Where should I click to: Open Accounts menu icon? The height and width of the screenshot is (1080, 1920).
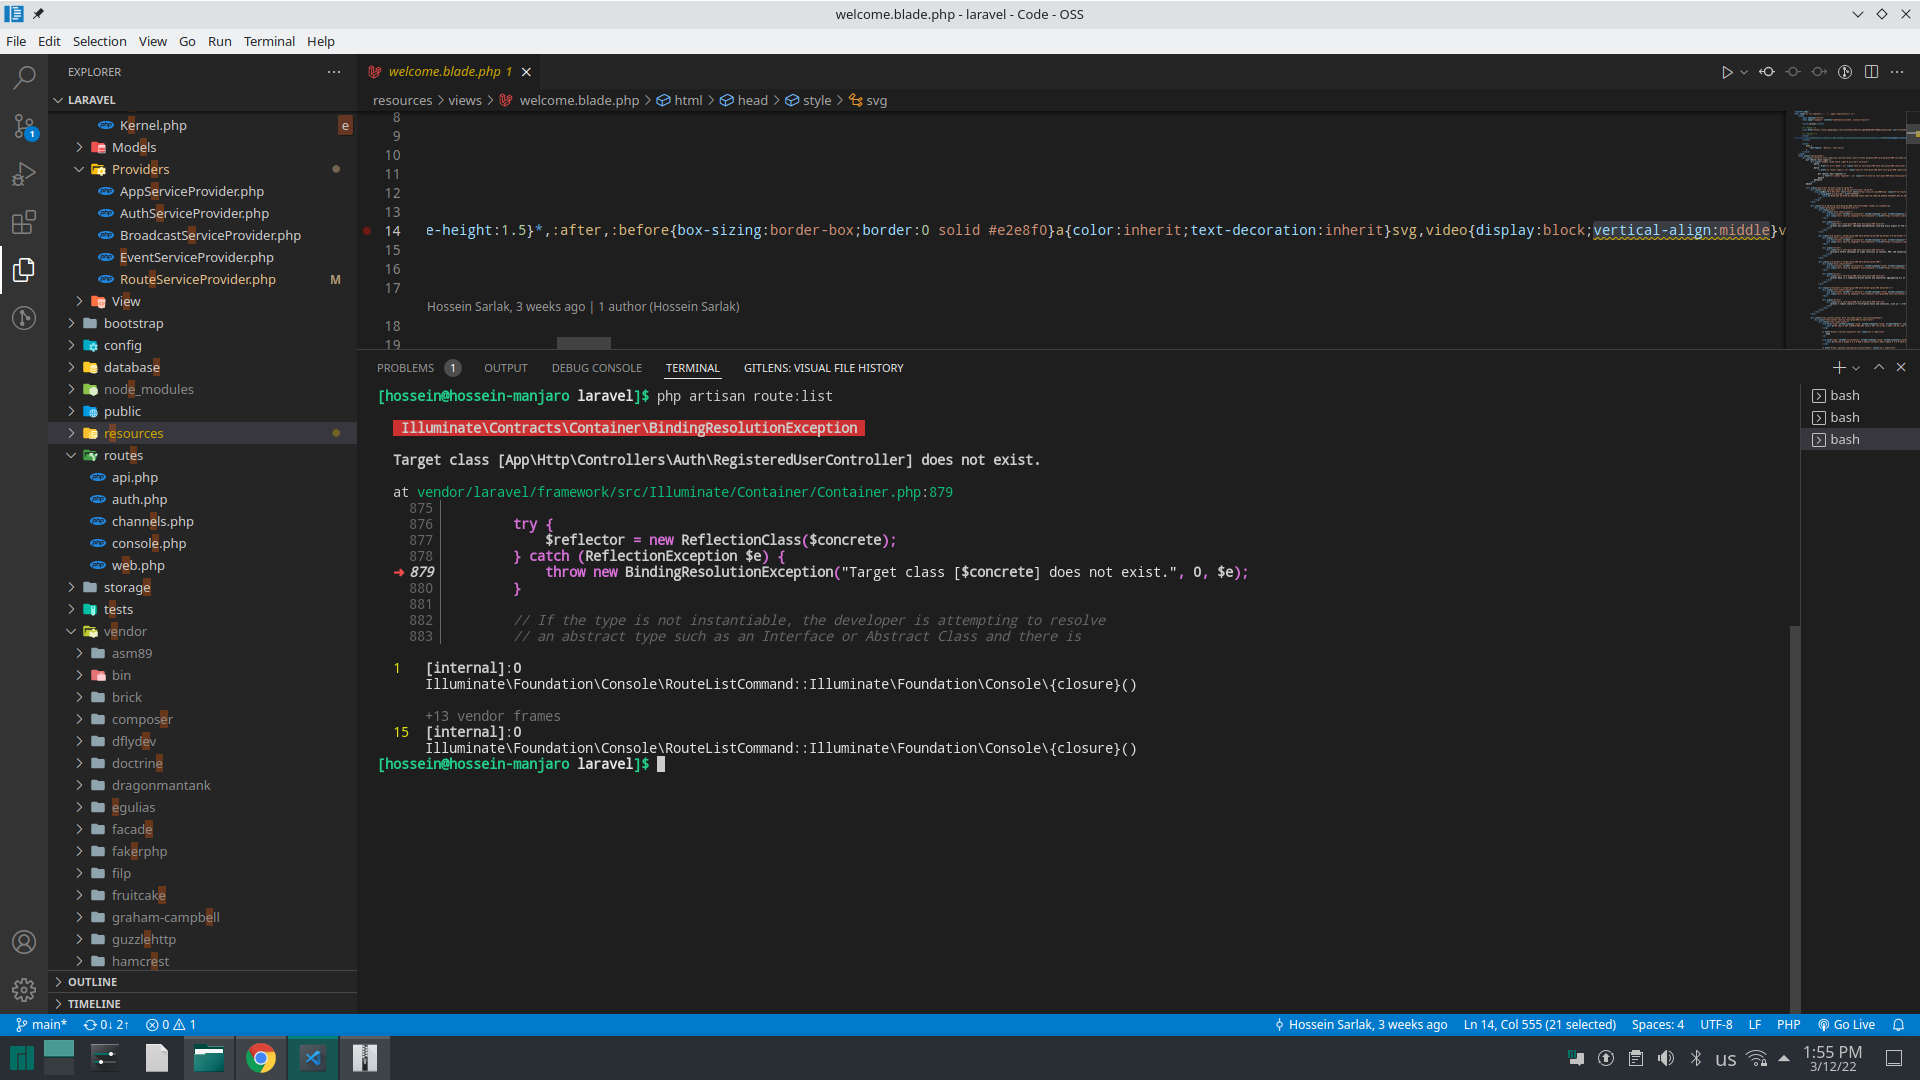(x=24, y=942)
